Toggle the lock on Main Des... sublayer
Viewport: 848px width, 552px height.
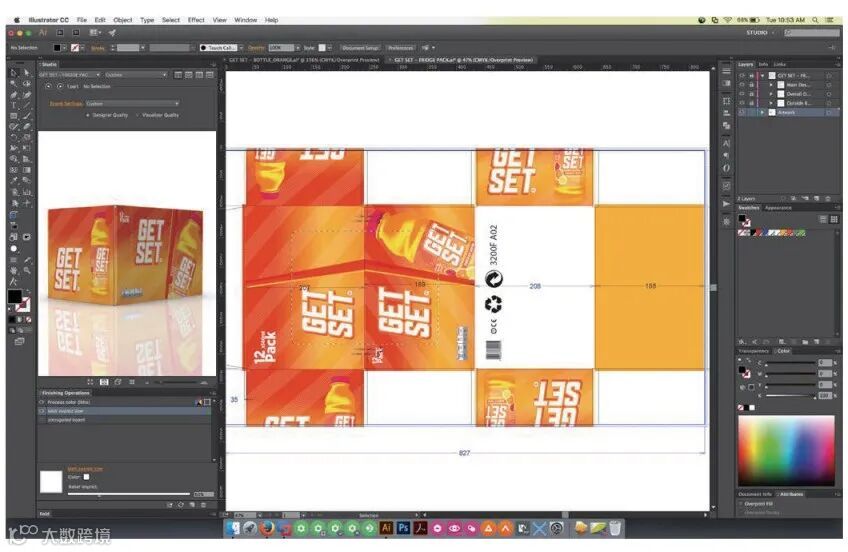coord(751,85)
